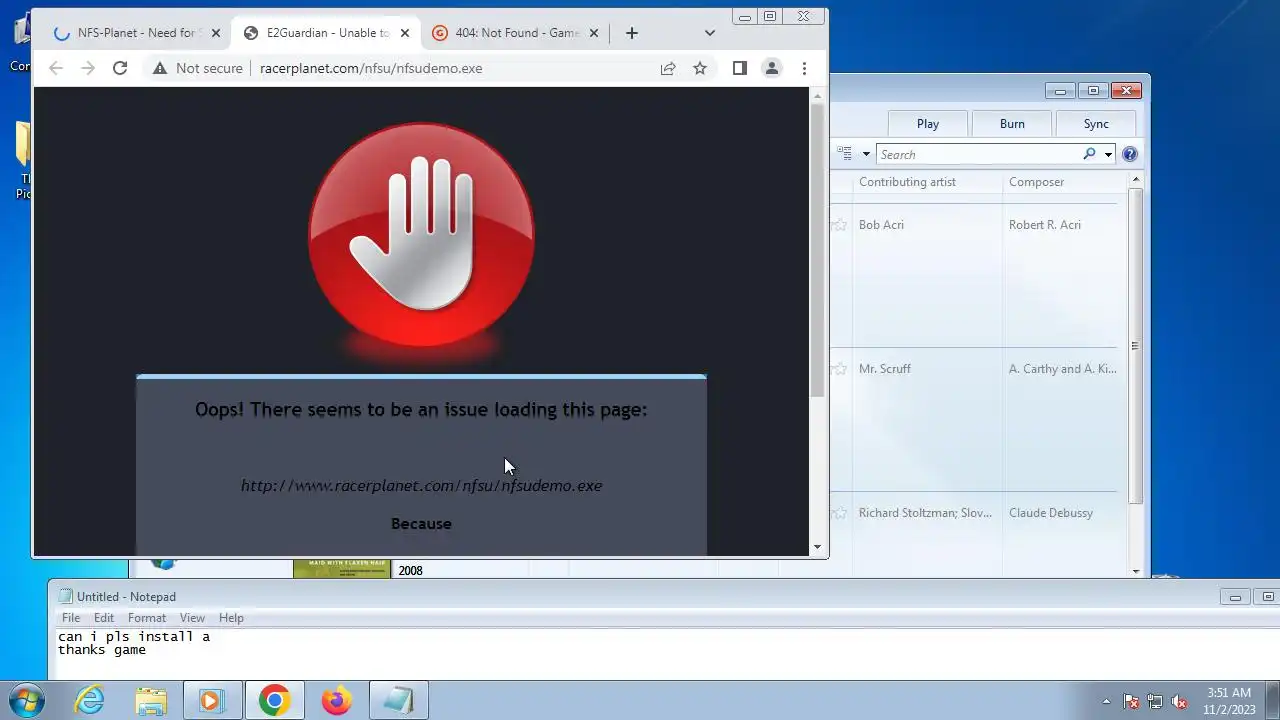Open Media Player help icon

pyautogui.click(x=1130, y=154)
